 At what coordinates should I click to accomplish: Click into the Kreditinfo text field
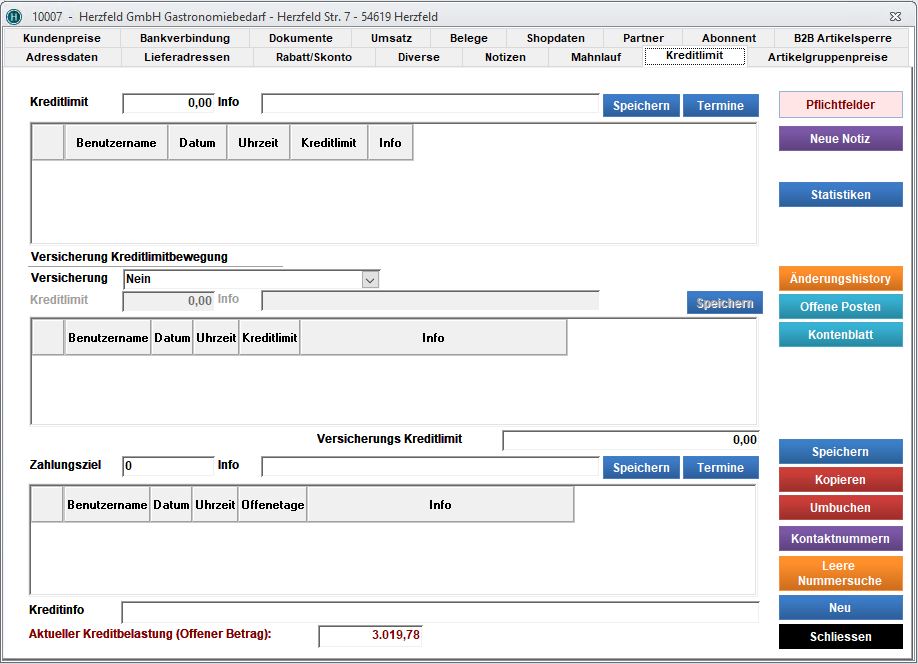click(440, 612)
